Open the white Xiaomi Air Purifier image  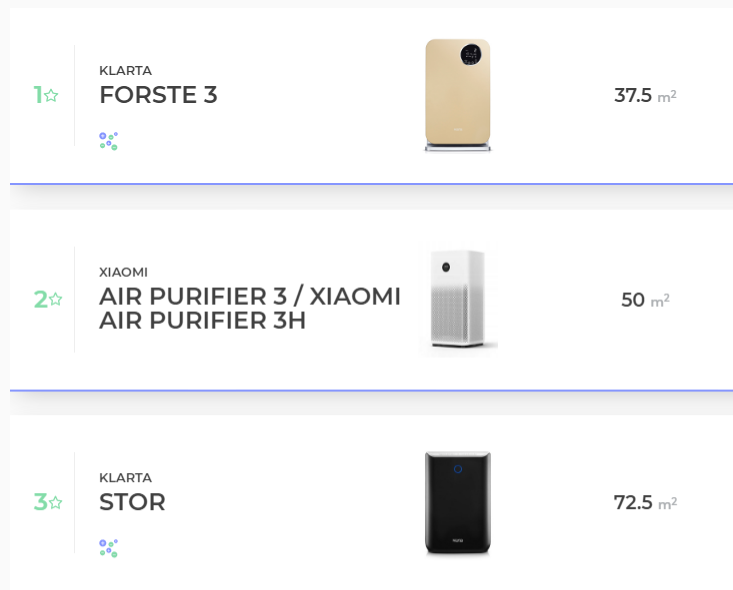[x=458, y=299]
